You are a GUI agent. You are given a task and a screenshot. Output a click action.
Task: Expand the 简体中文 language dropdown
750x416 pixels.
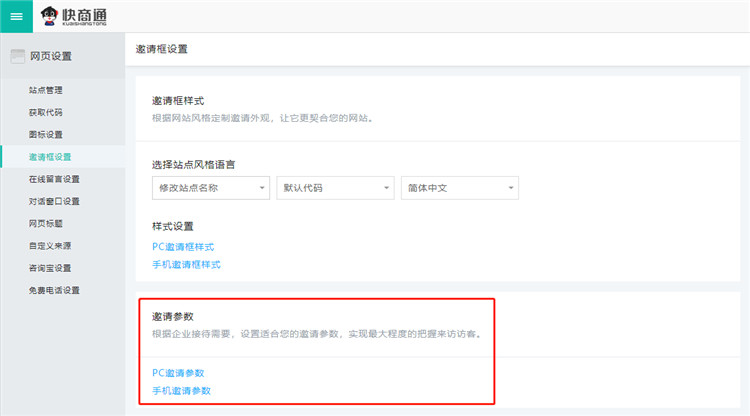click(458, 187)
